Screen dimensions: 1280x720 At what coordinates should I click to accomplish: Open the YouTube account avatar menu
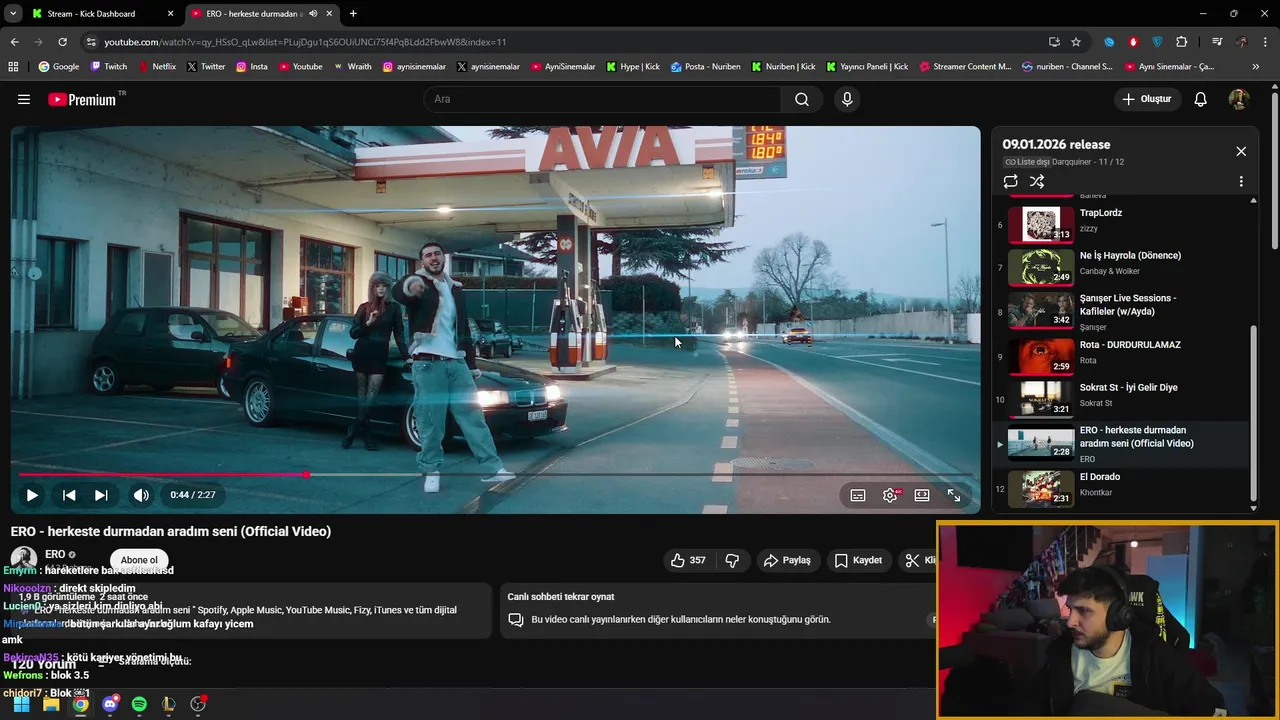1239,99
